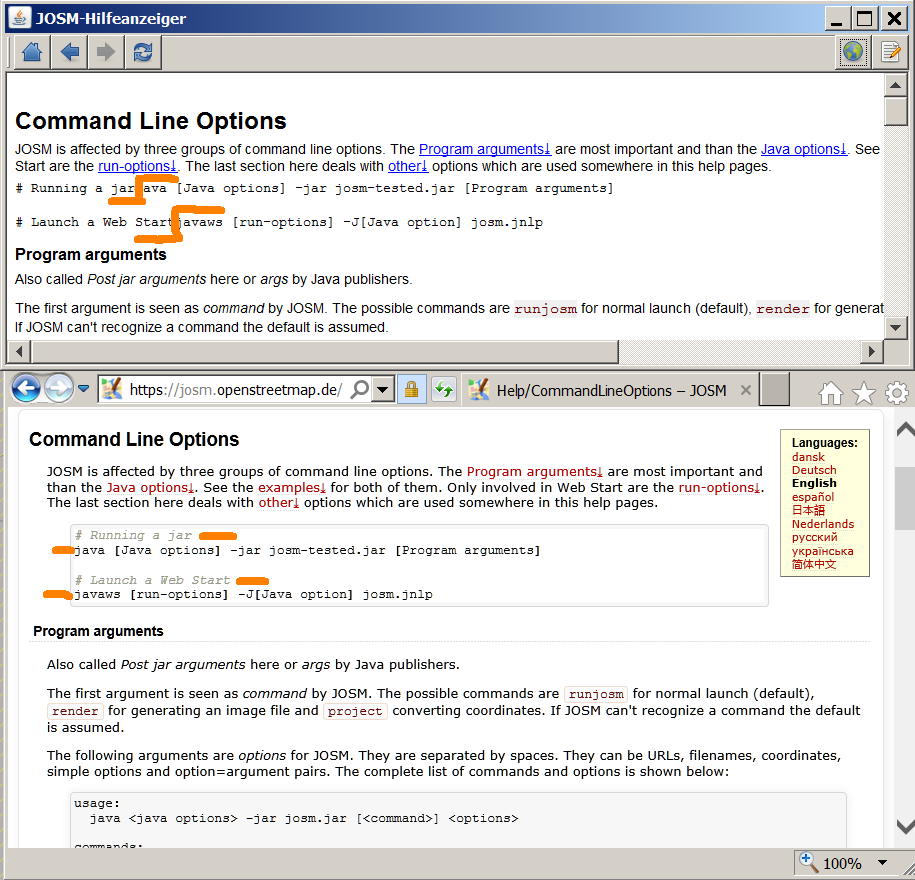Open browser tools gear menu
The image size is (915, 880).
[897, 393]
